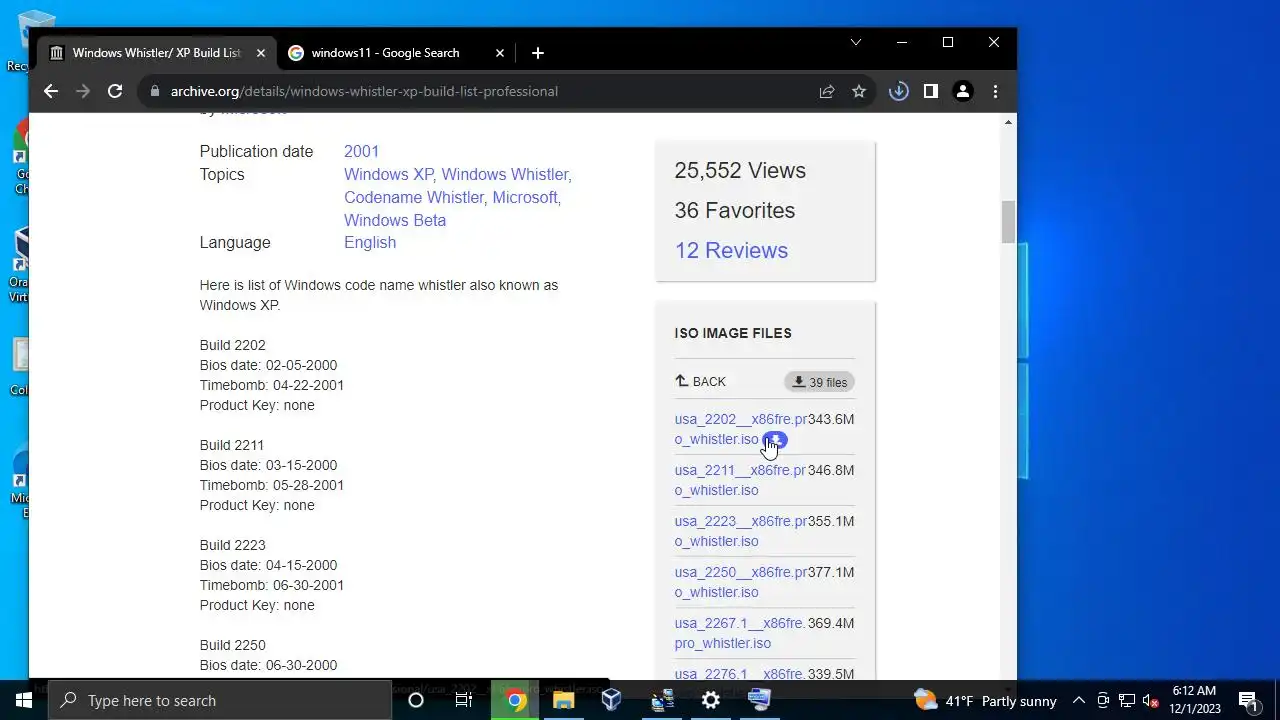Screen dimensions: 1280x720
Task: Open Settings gear in the taskbar
Action: tap(711, 700)
